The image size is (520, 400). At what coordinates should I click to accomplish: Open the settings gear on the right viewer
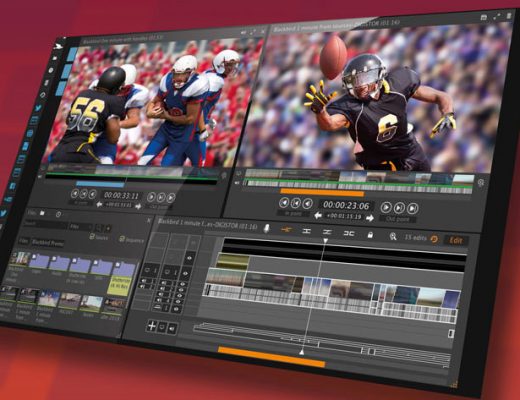(481, 183)
